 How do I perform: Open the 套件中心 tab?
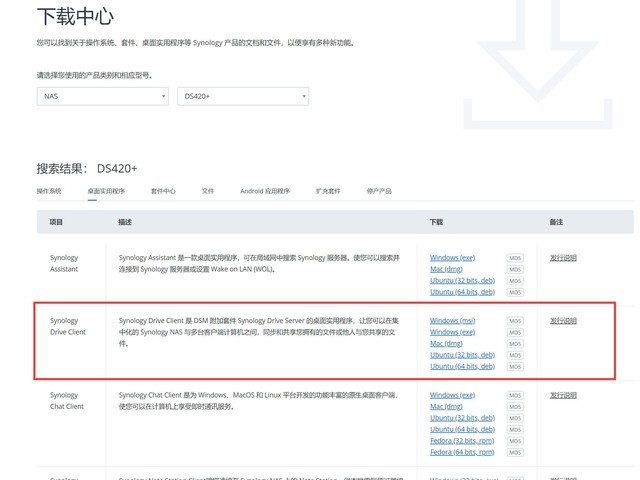point(163,191)
